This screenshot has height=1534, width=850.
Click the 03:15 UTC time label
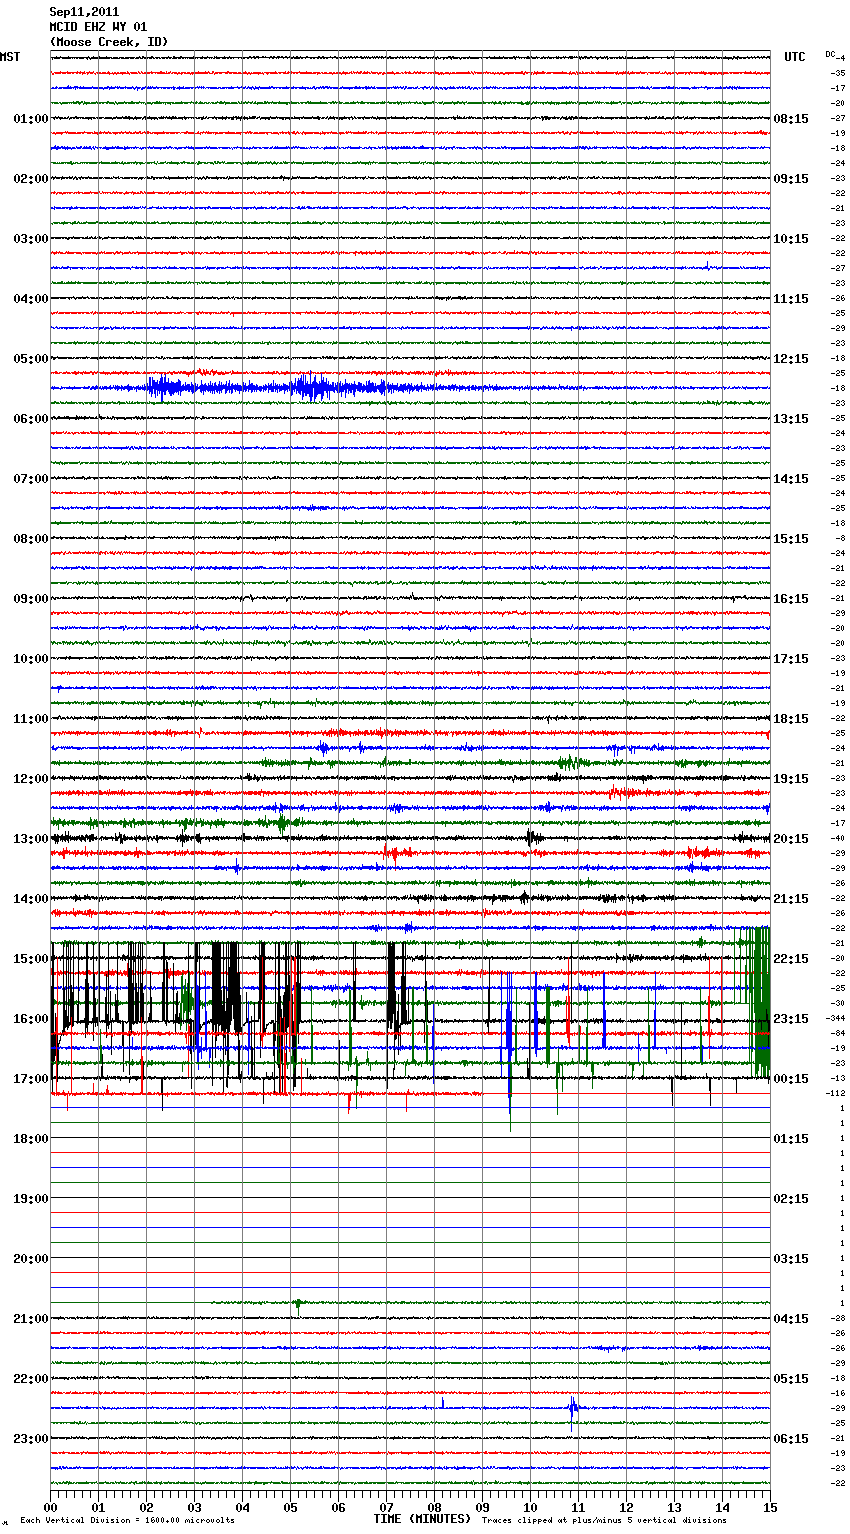coord(791,1259)
